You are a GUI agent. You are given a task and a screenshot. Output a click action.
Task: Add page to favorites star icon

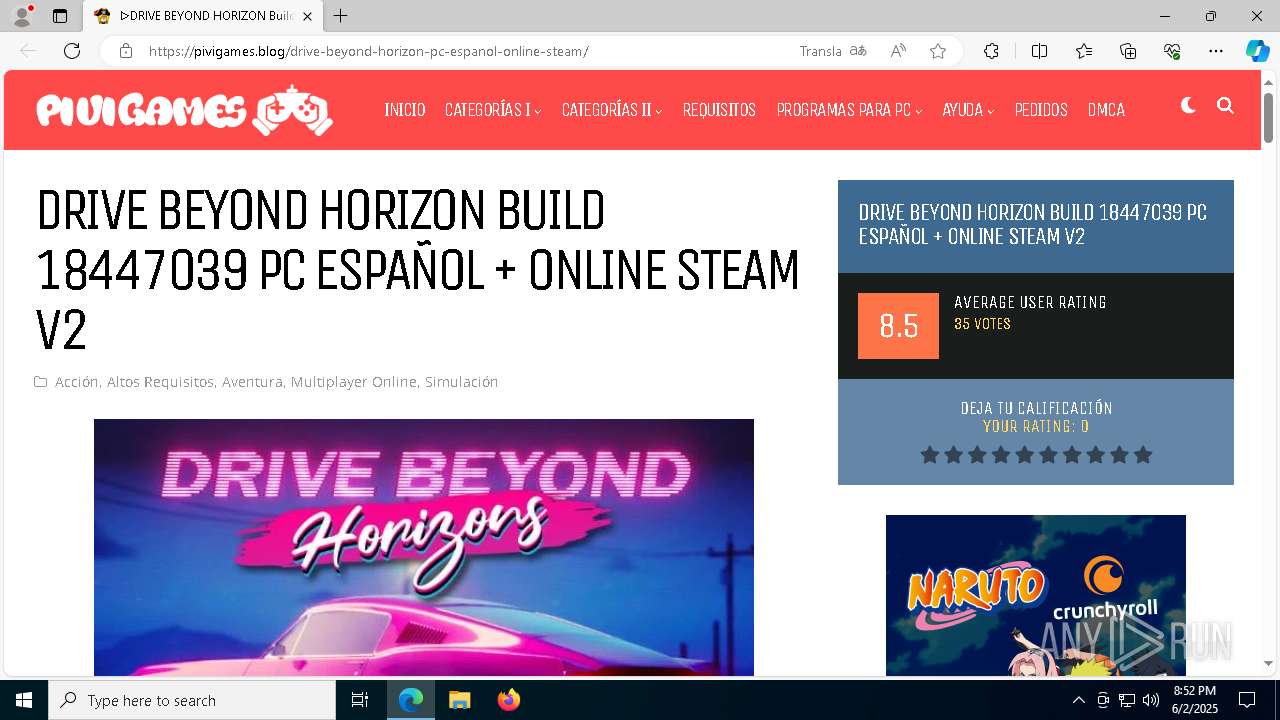(938, 51)
